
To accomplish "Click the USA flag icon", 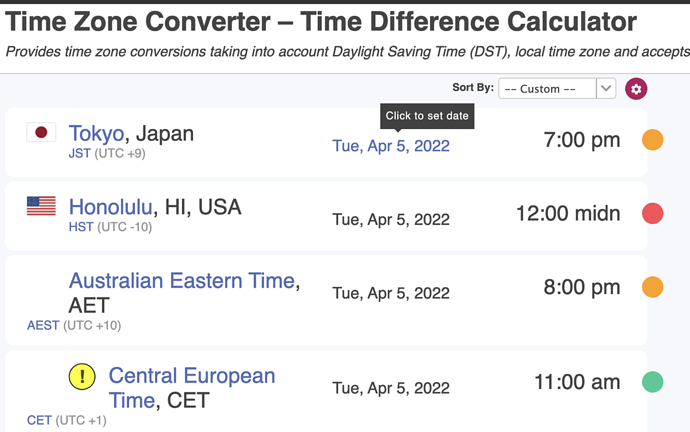I will coord(41,205).
